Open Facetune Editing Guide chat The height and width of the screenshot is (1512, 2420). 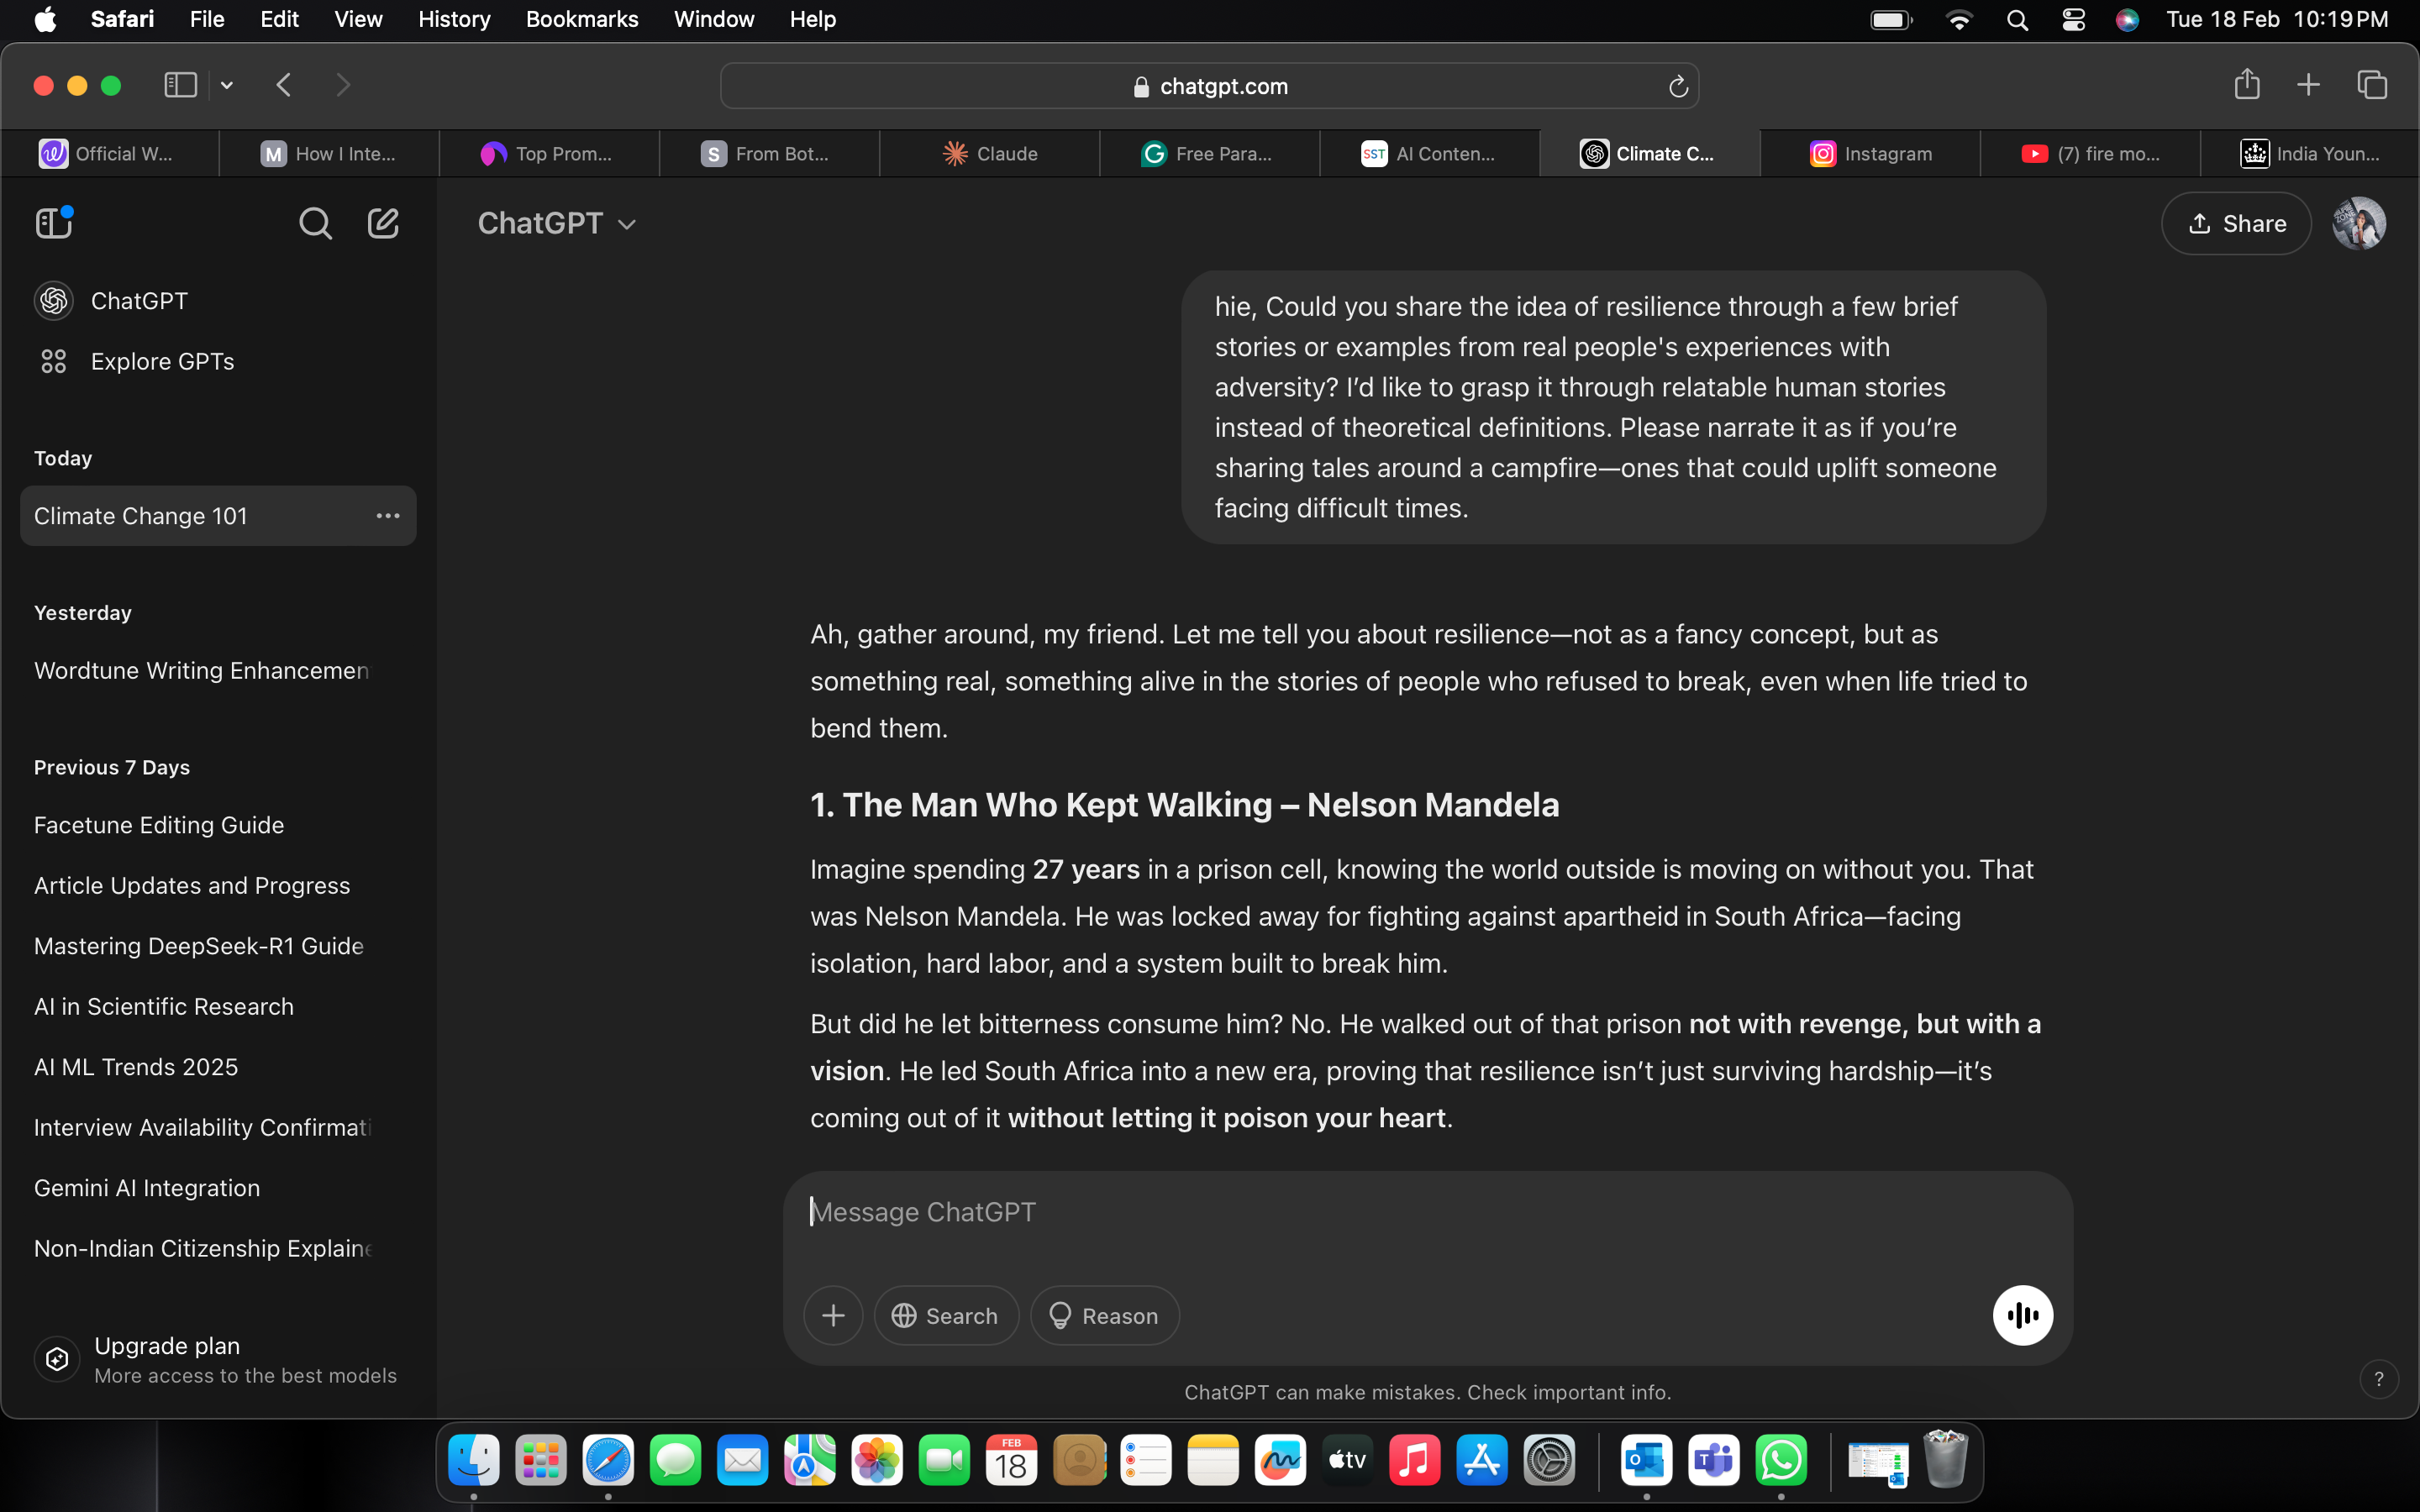(218, 825)
